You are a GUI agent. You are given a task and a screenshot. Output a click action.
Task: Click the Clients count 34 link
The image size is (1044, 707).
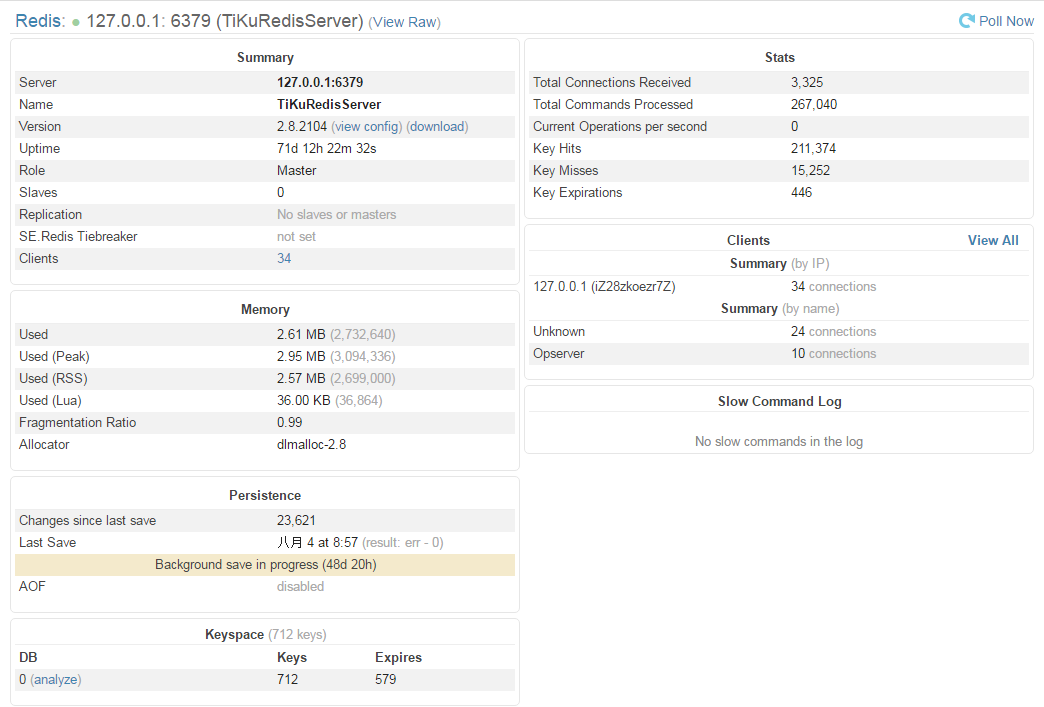[284, 259]
